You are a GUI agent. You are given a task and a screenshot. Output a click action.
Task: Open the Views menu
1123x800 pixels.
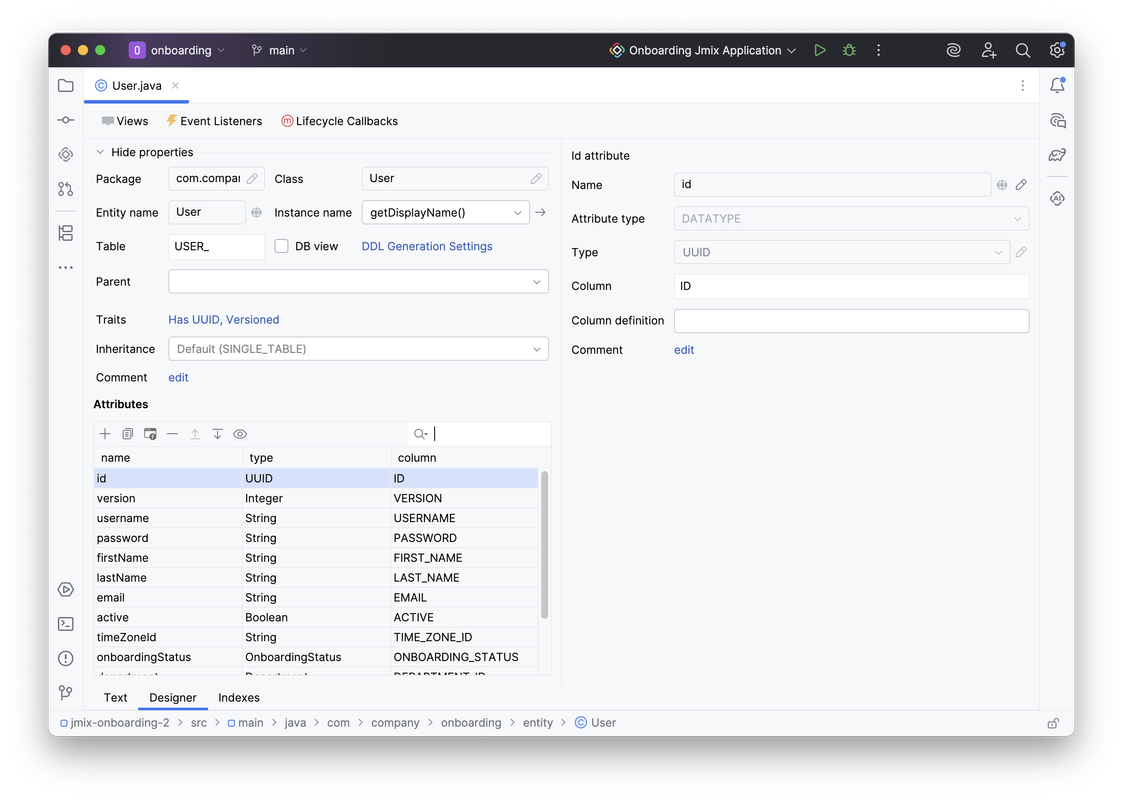coord(125,121)
